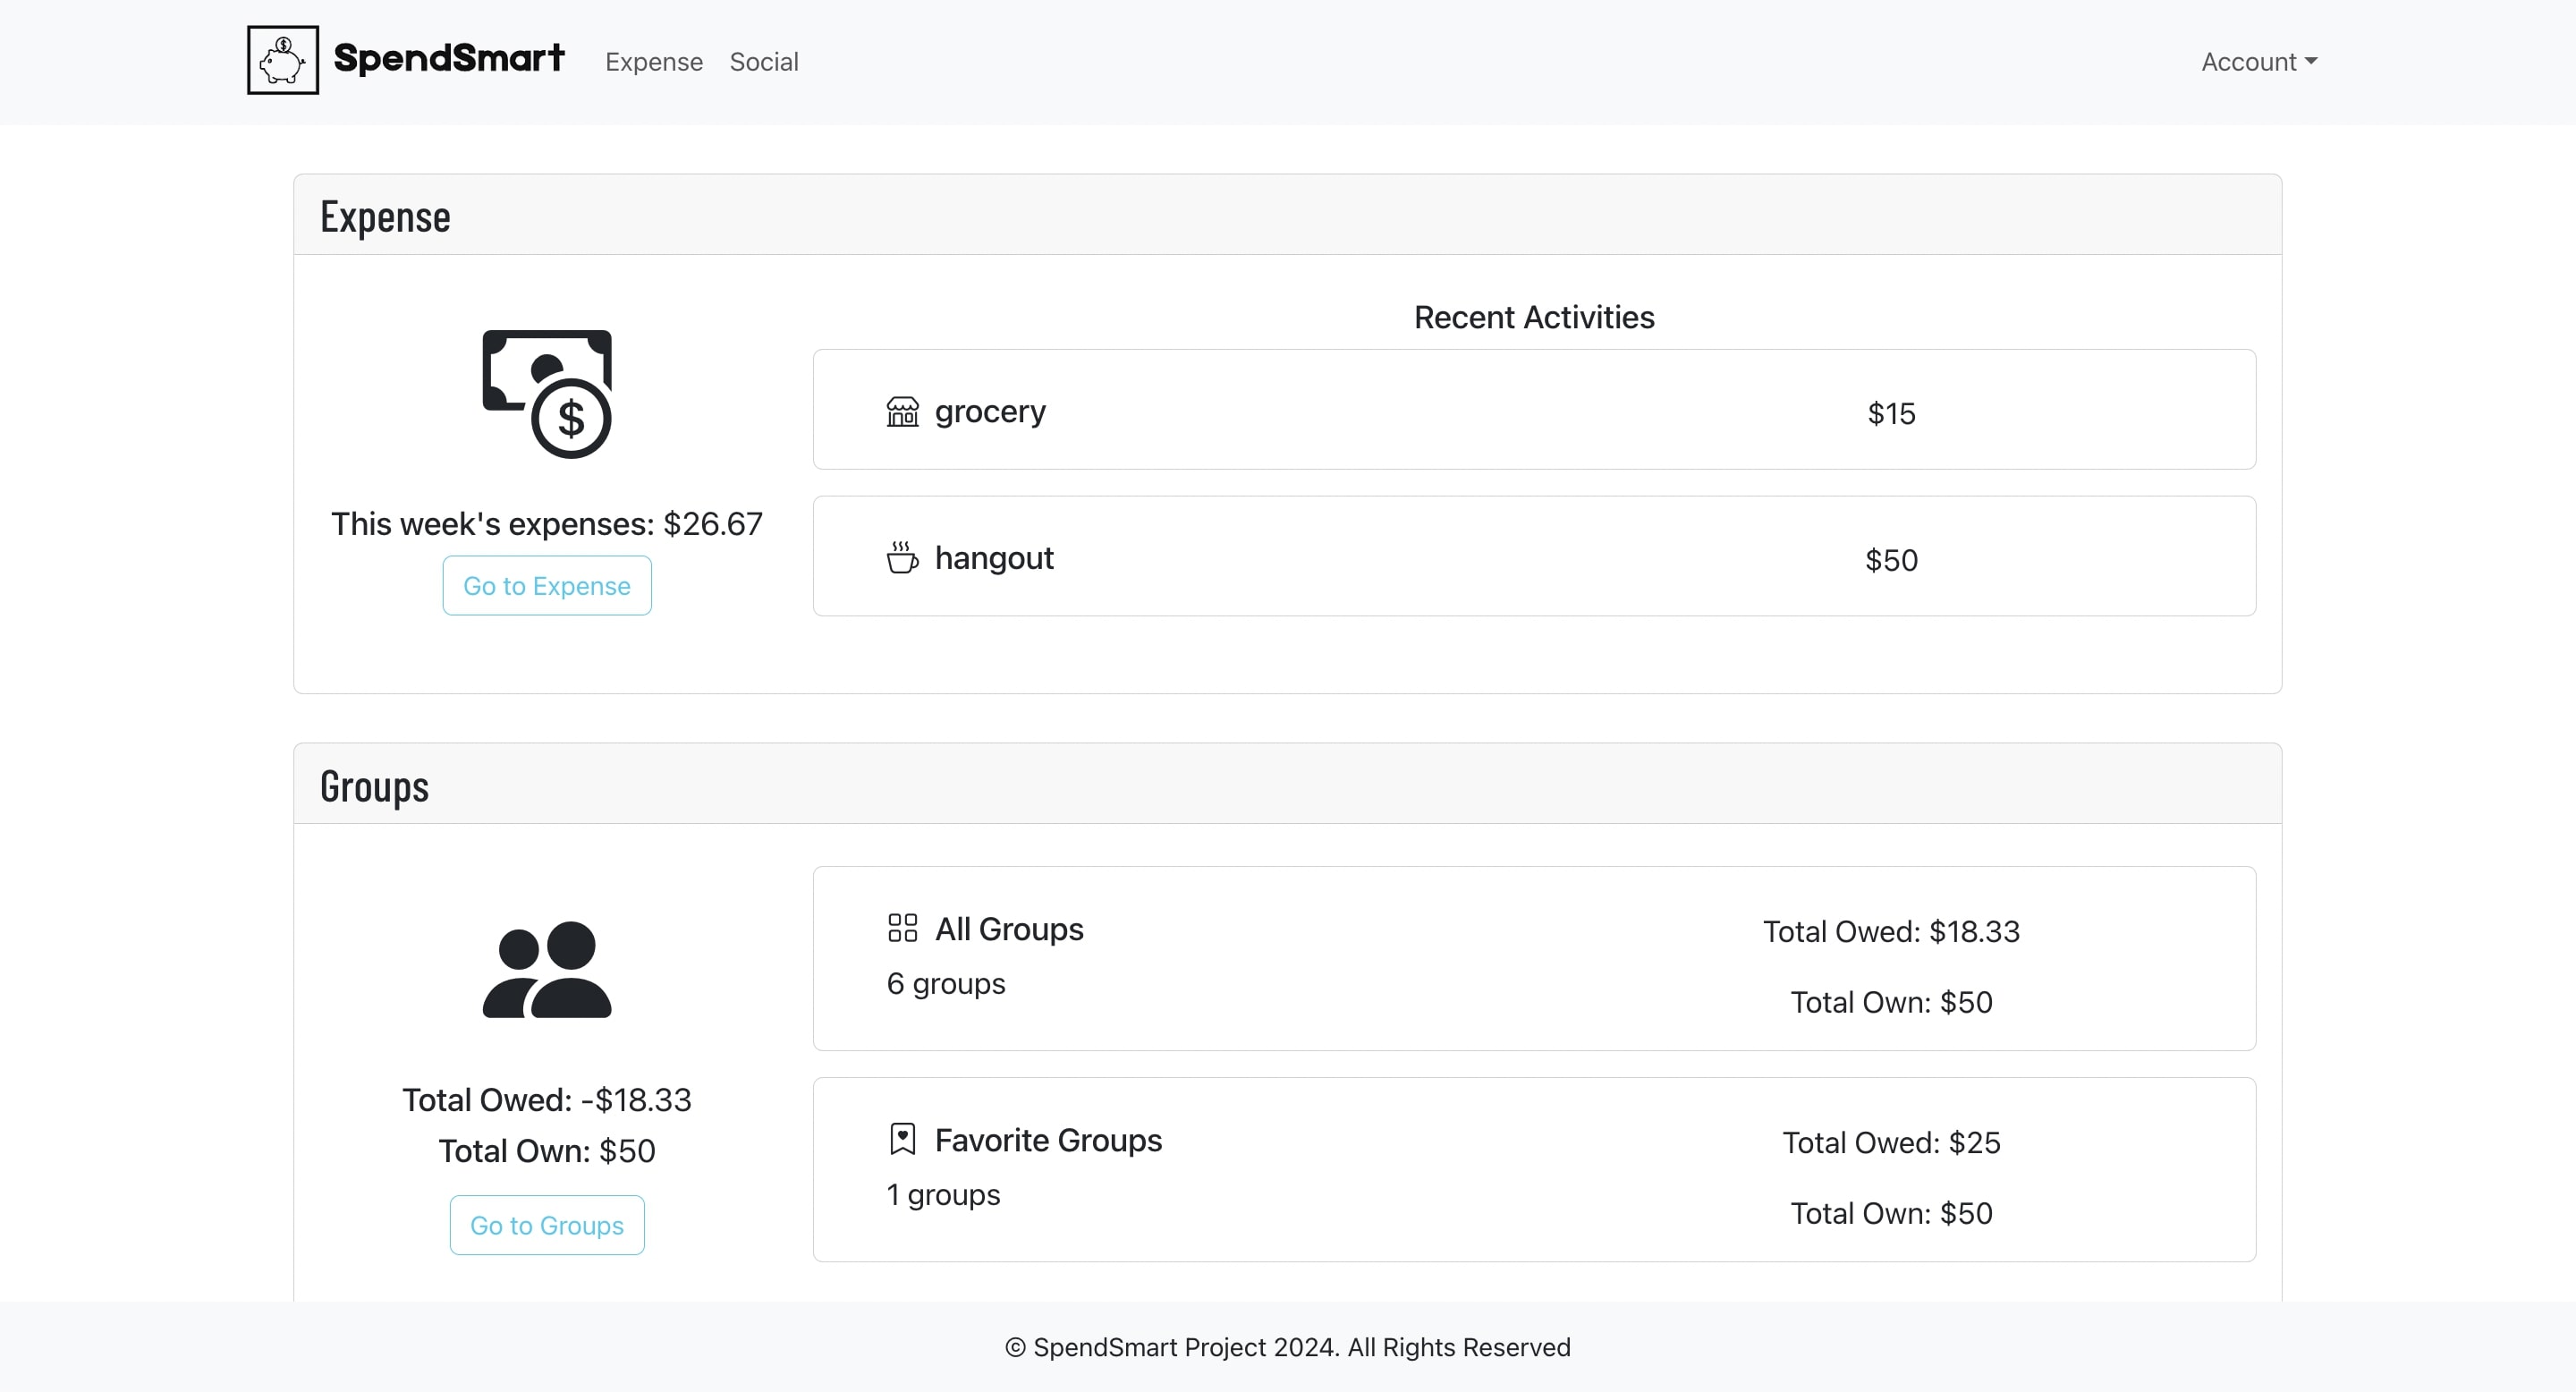This screenshot has width=2576, height=1392.
Task: Click the grocery store icon
Action: (902, 411)
